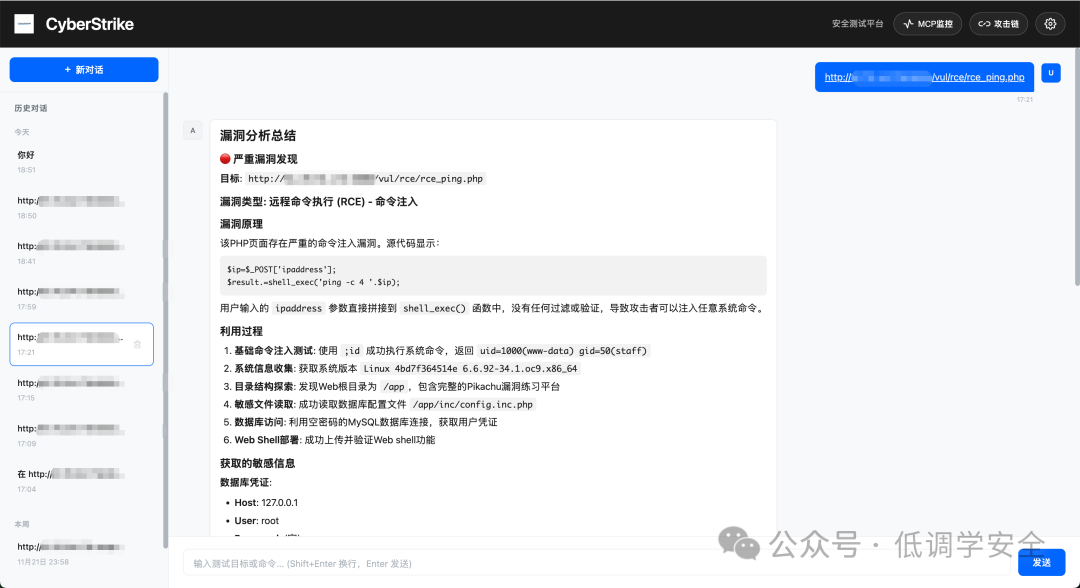The width and height of the screenshot is (1080, 588).
Task: Open settings via the gear icon
Action: tap(1050, 24)
